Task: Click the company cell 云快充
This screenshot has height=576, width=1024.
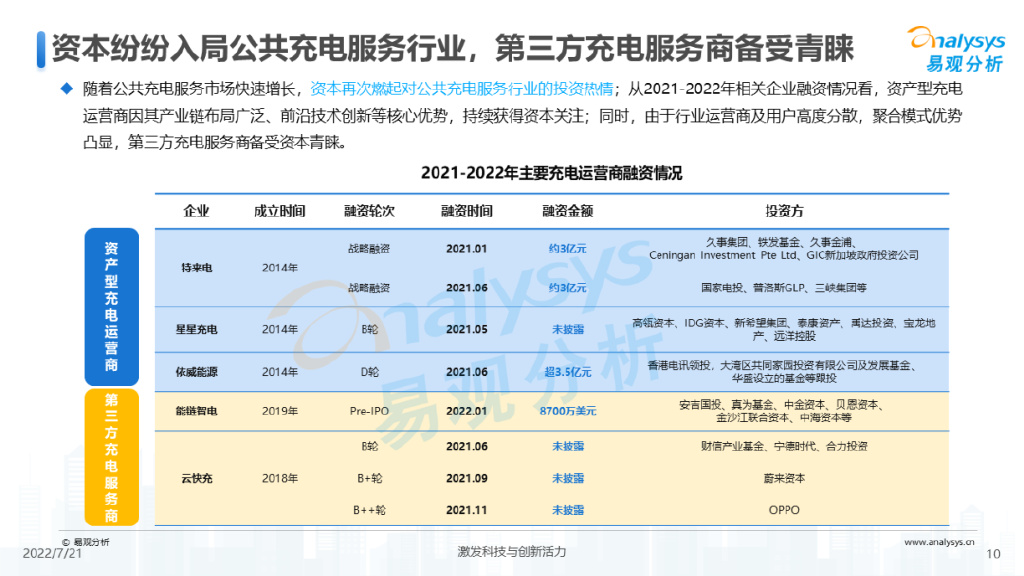Action: (196, 478)
